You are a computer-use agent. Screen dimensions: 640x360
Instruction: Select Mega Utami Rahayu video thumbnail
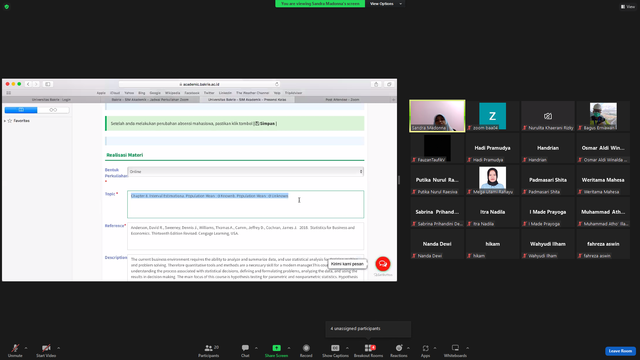(492, 180)
